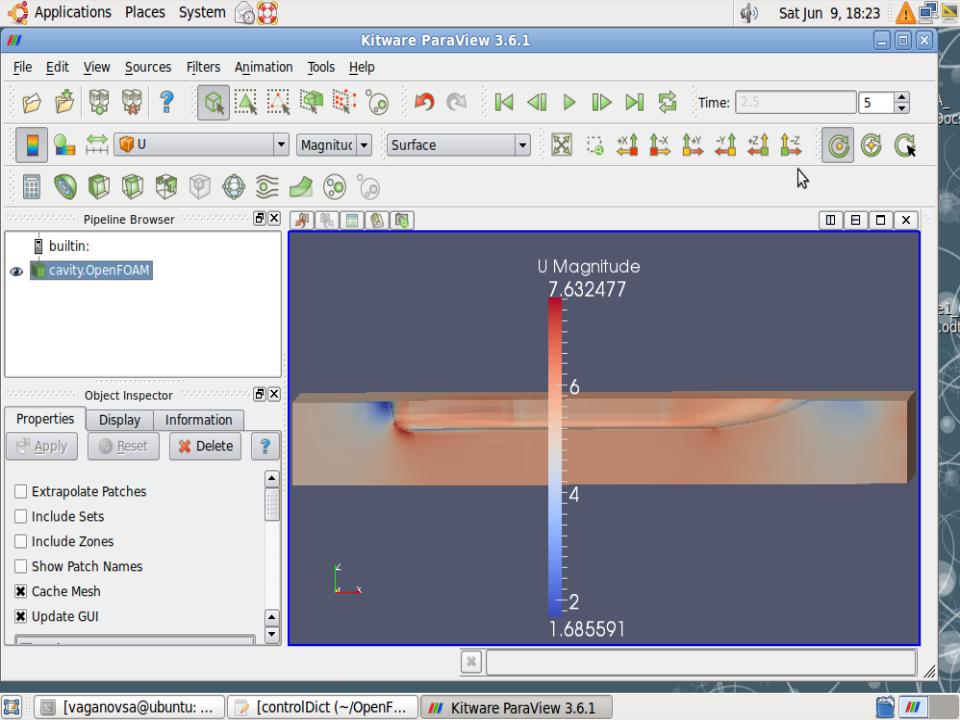Set view direction to +Z
Viewport: 960px width, 720px height.
click(758, 145)
